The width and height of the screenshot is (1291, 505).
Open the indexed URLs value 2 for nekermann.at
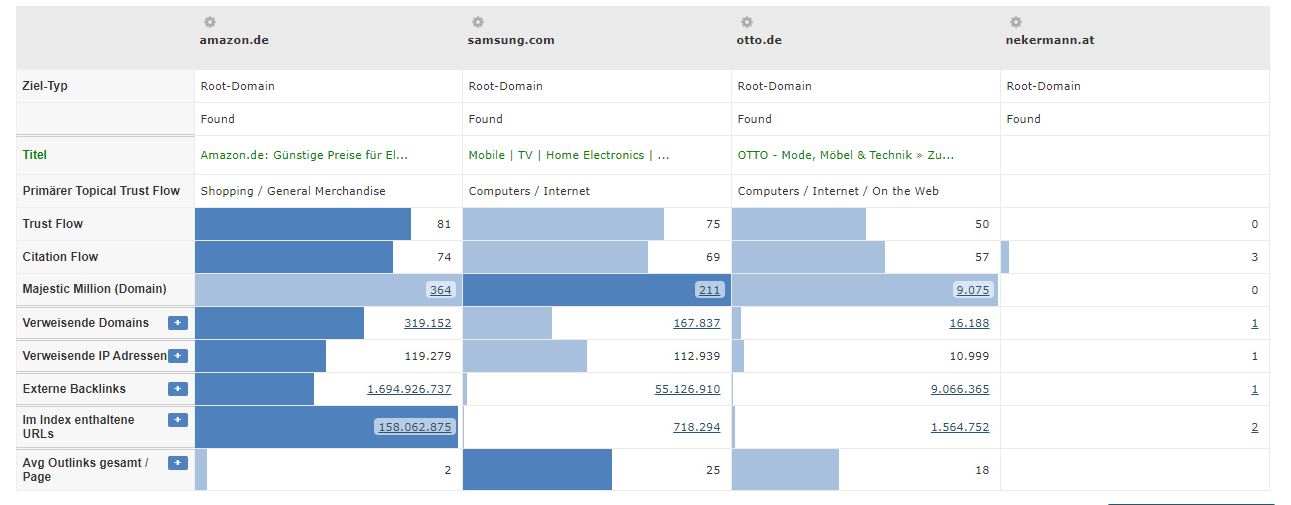tap(1254, 427)
